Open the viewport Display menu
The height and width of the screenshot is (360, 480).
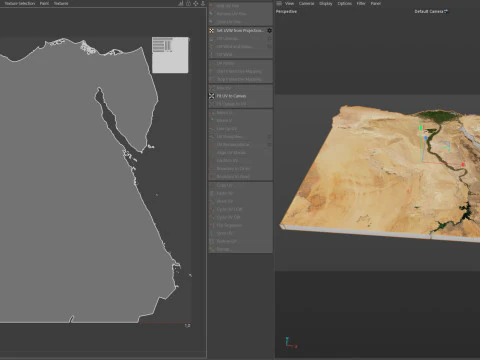click(326, 3)
